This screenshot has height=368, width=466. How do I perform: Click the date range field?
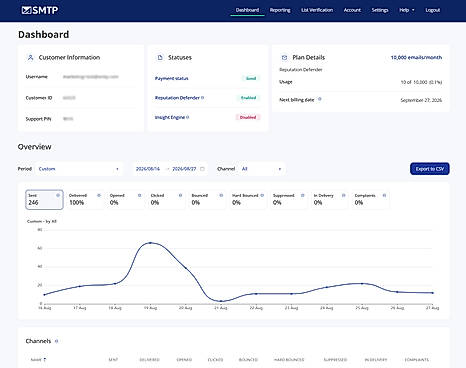pos(170,169)
